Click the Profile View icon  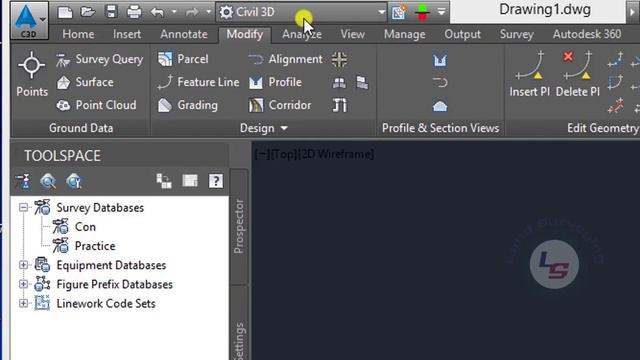[x=440, y=60]
